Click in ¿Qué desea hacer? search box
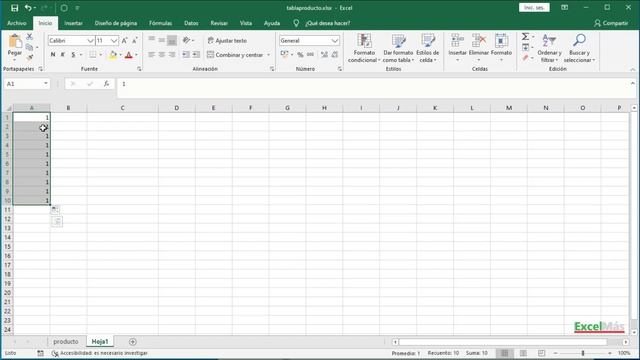The height and width of the screenshot is (360, 640). coord(328,23)
